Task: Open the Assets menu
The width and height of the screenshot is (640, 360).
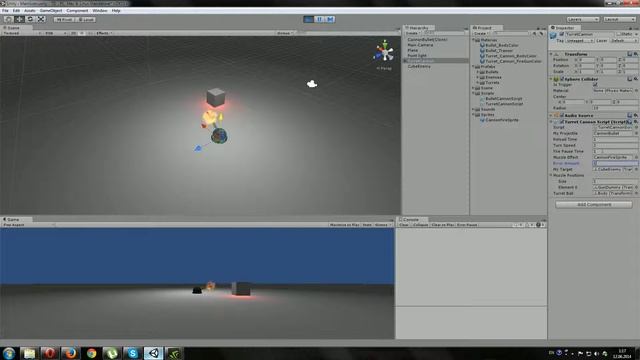Action: coord(29,11)
